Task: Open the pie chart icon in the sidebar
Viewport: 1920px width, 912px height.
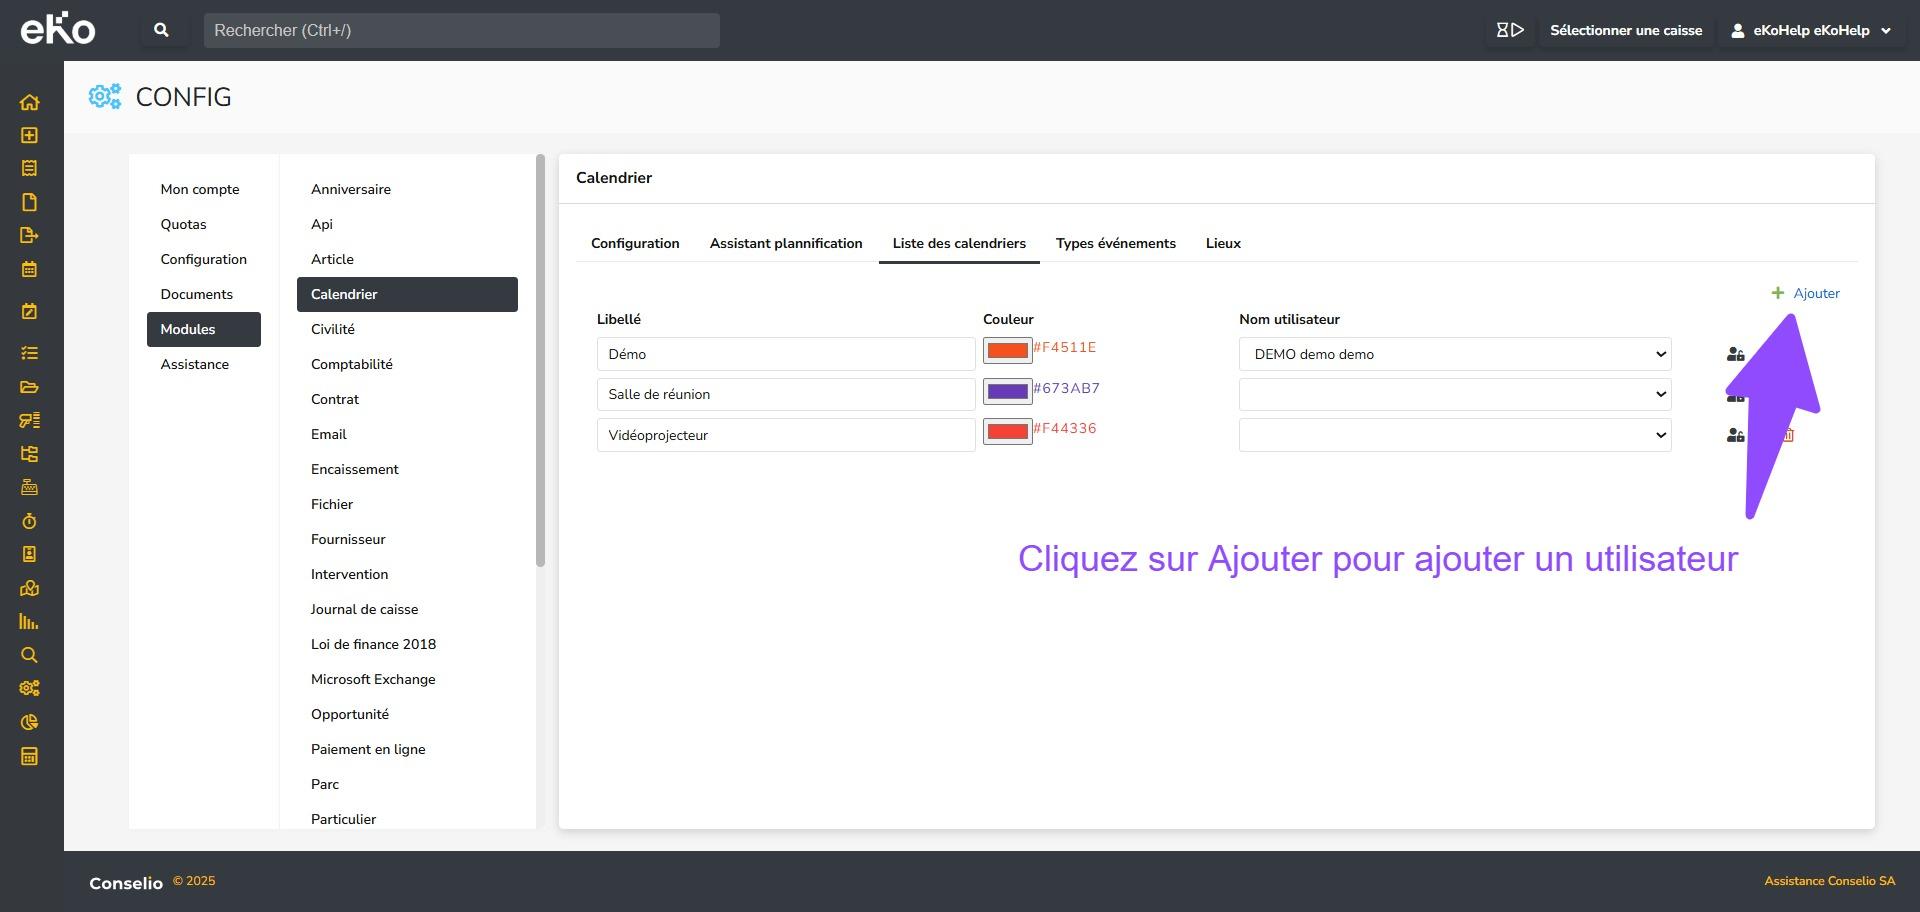Action: 29,722
